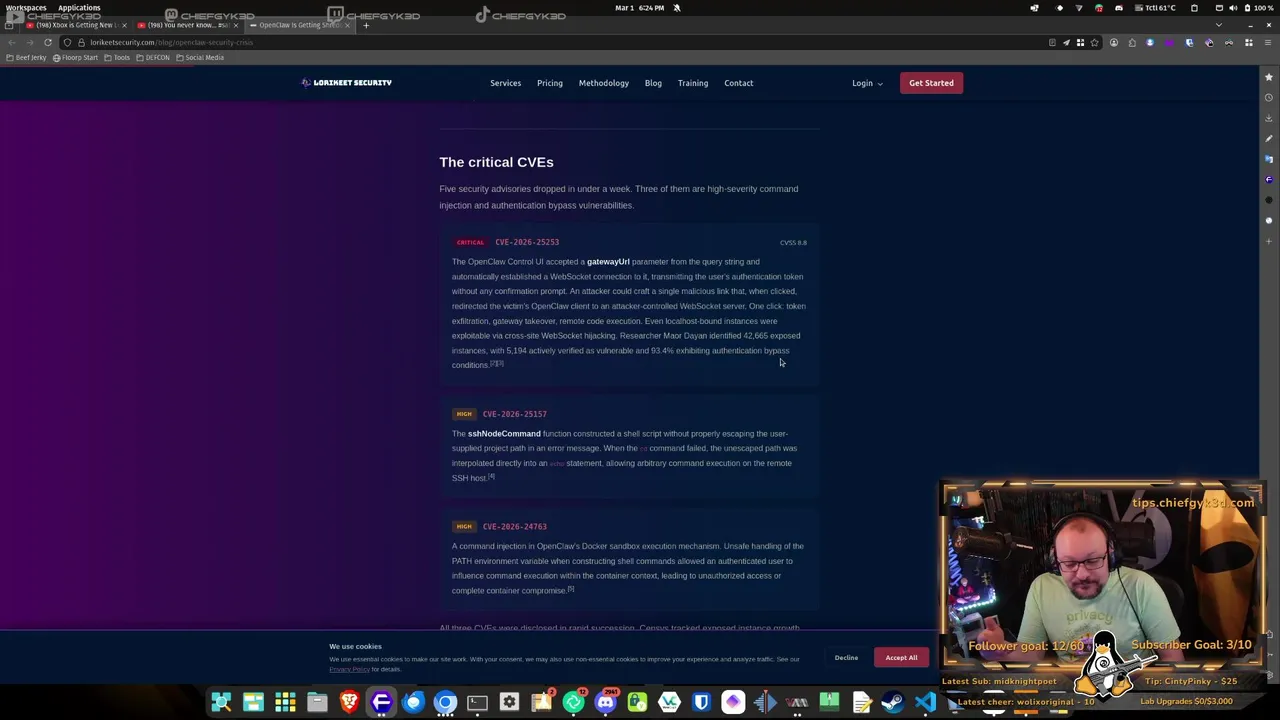Go back with the browser back arrow
Image resolution: width=1280 pixels, height=720 pixels.
[x=12, y=42]
